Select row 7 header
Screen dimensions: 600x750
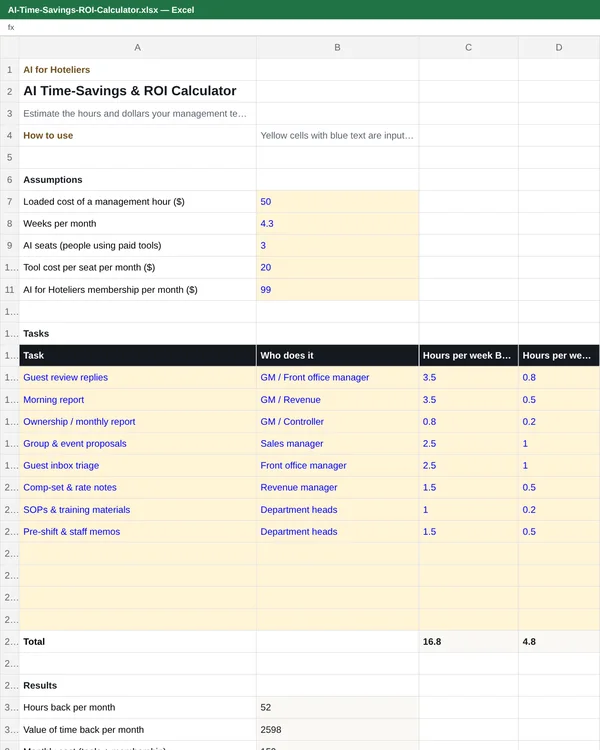tap(10, 201)
